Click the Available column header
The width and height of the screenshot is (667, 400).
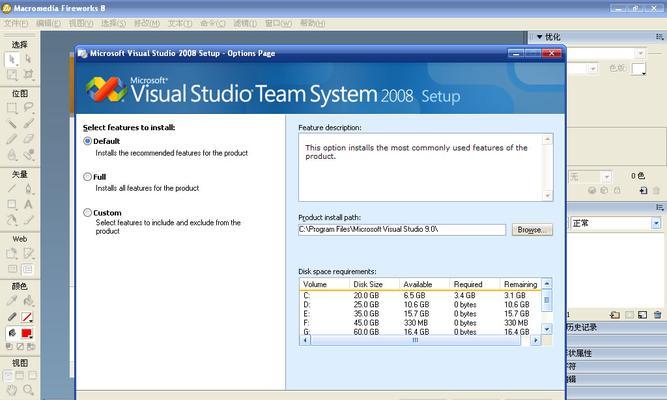(x=424, y=284)
